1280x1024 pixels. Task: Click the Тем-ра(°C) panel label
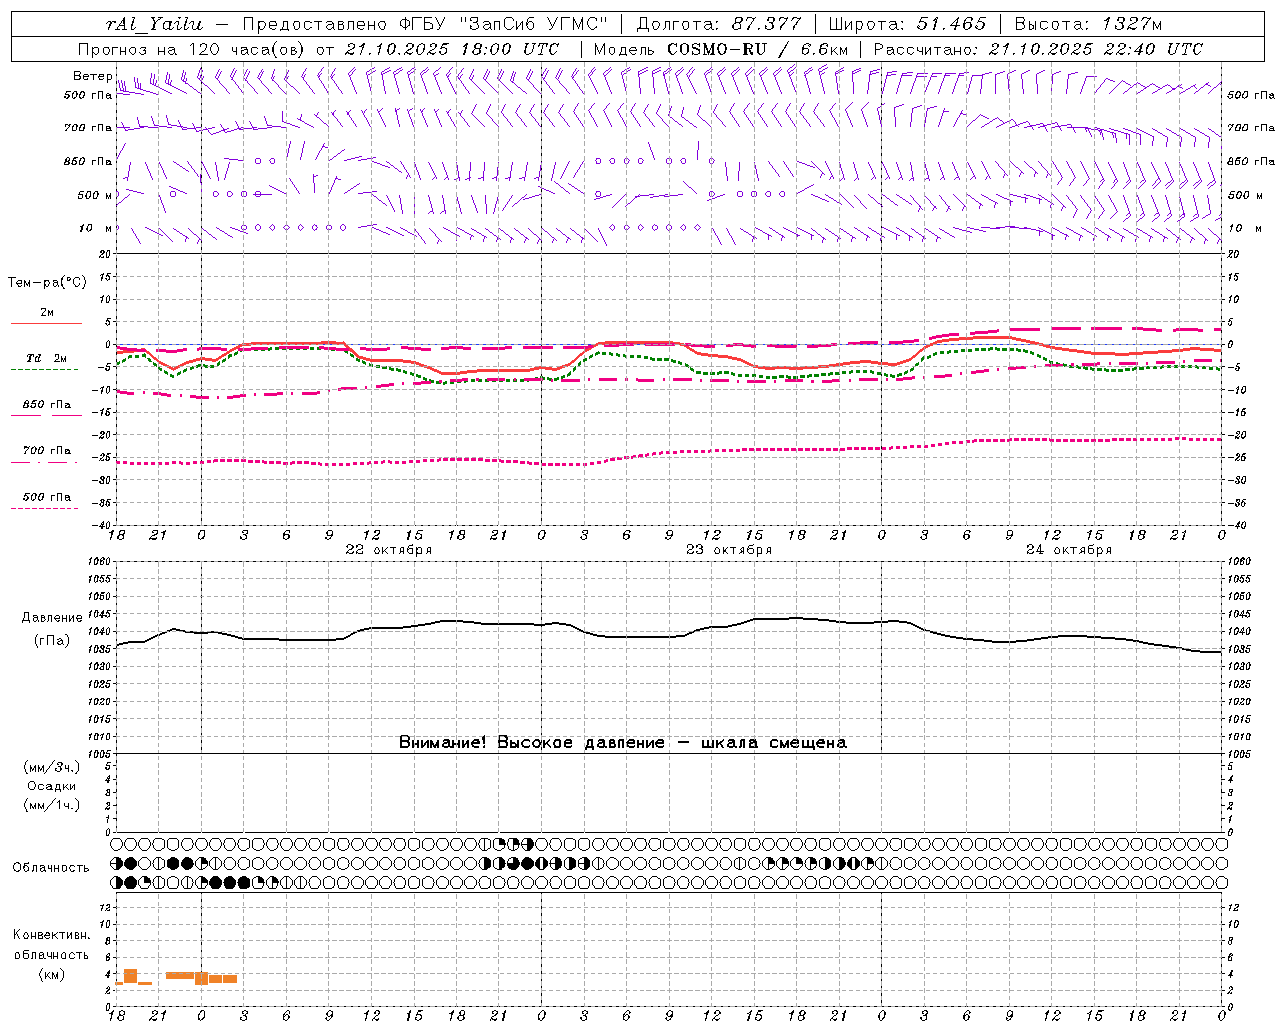click(x=47, y=283)
